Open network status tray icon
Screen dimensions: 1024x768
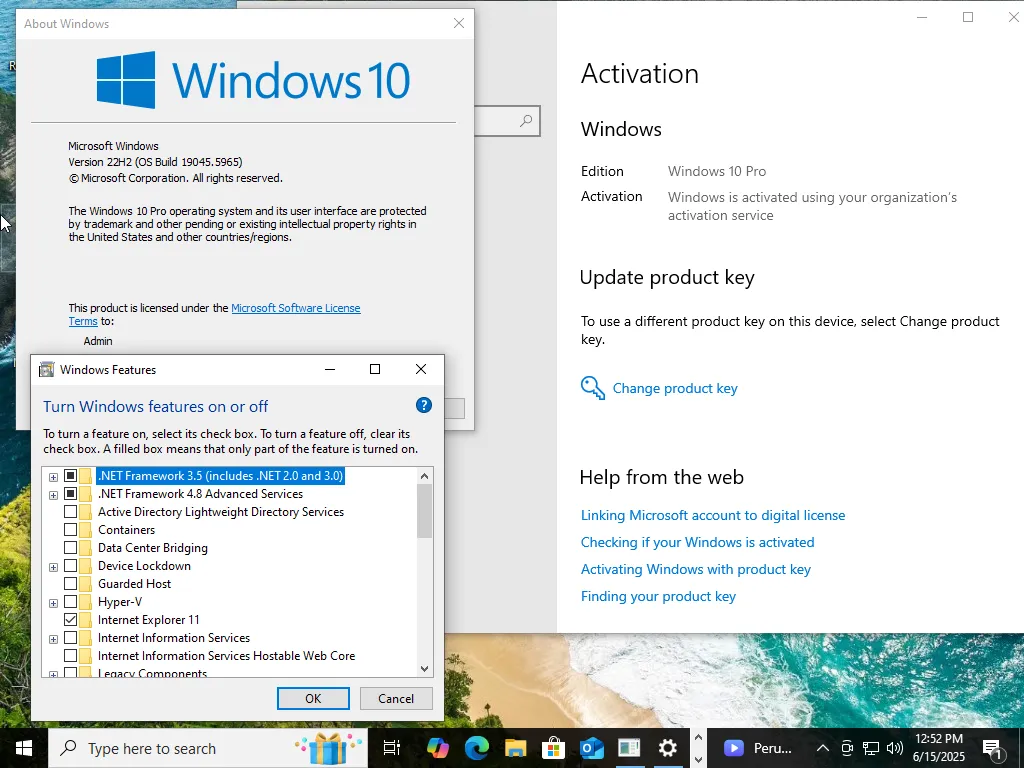(871, 748)
